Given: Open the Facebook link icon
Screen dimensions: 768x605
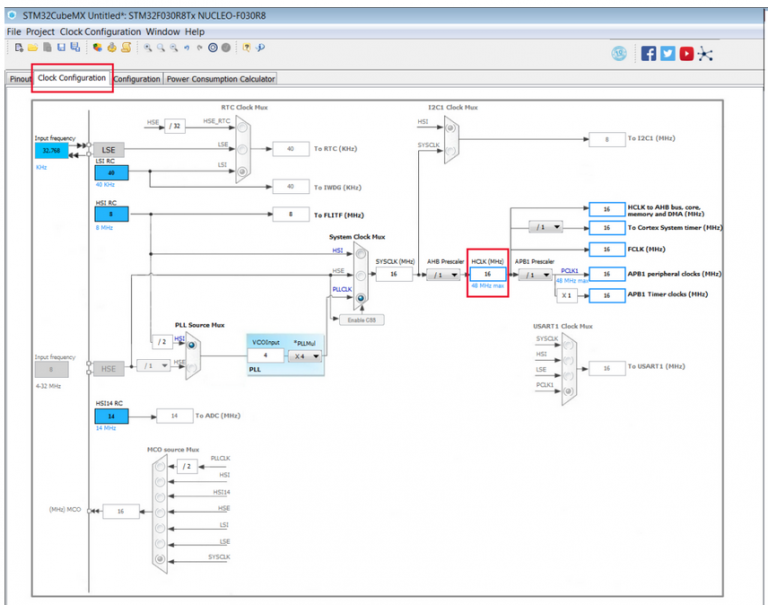Looking at the screenshot, I should pos(648,53).
